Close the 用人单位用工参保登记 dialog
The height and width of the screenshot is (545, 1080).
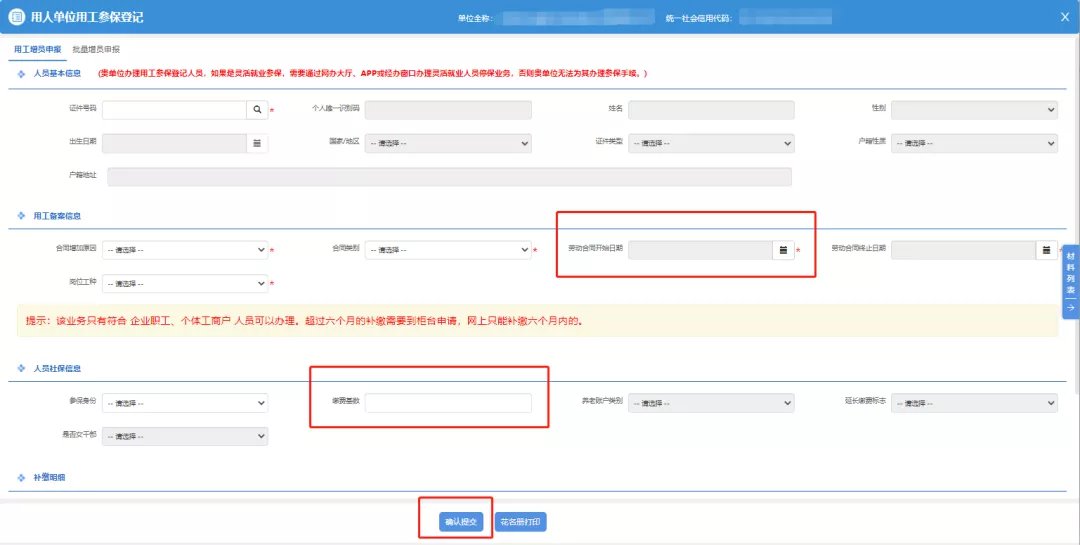tap(1064, 17)
